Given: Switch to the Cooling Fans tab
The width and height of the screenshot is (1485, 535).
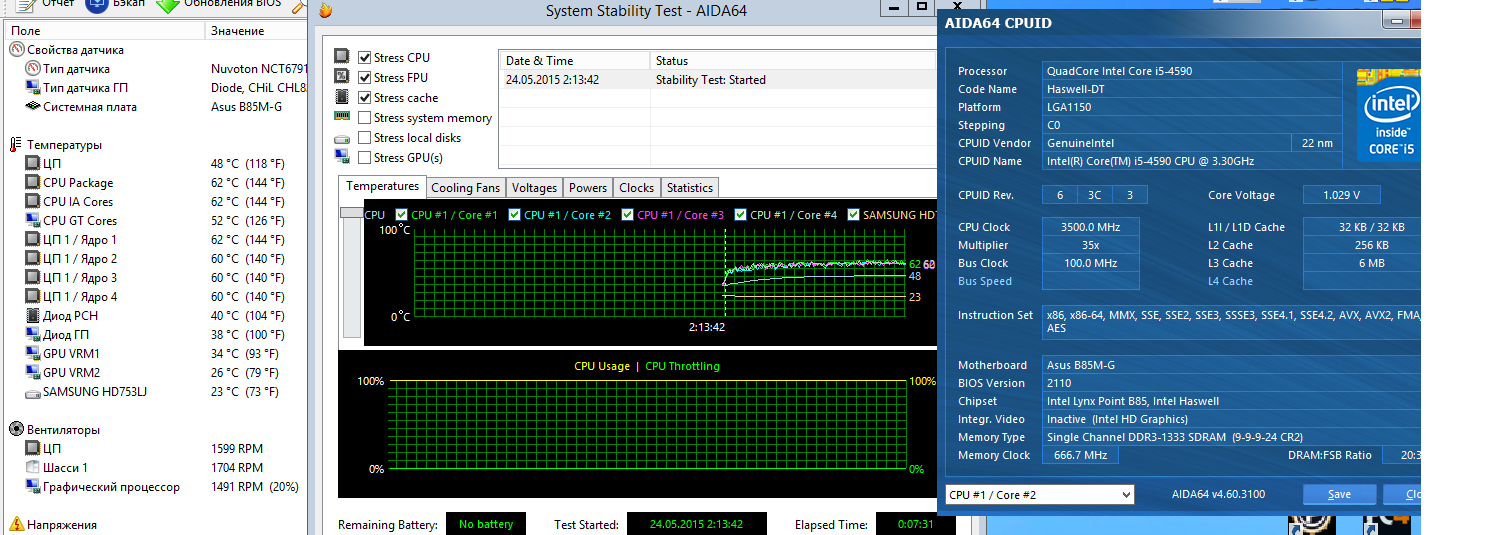Looking at the screenshot, I should [466, 188].
